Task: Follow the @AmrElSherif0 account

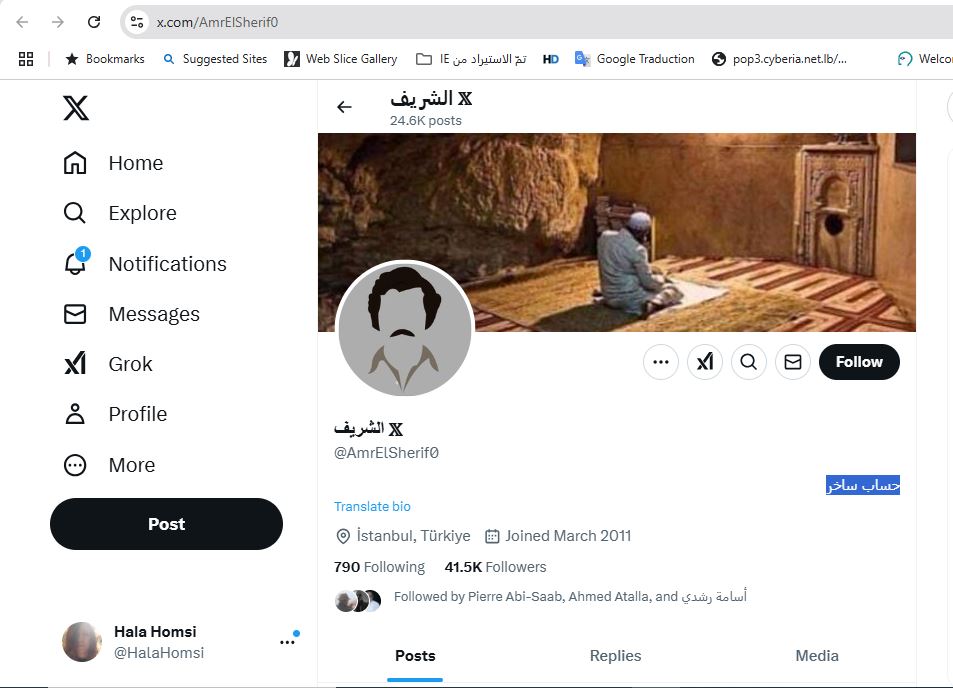Action: (859, 362)
